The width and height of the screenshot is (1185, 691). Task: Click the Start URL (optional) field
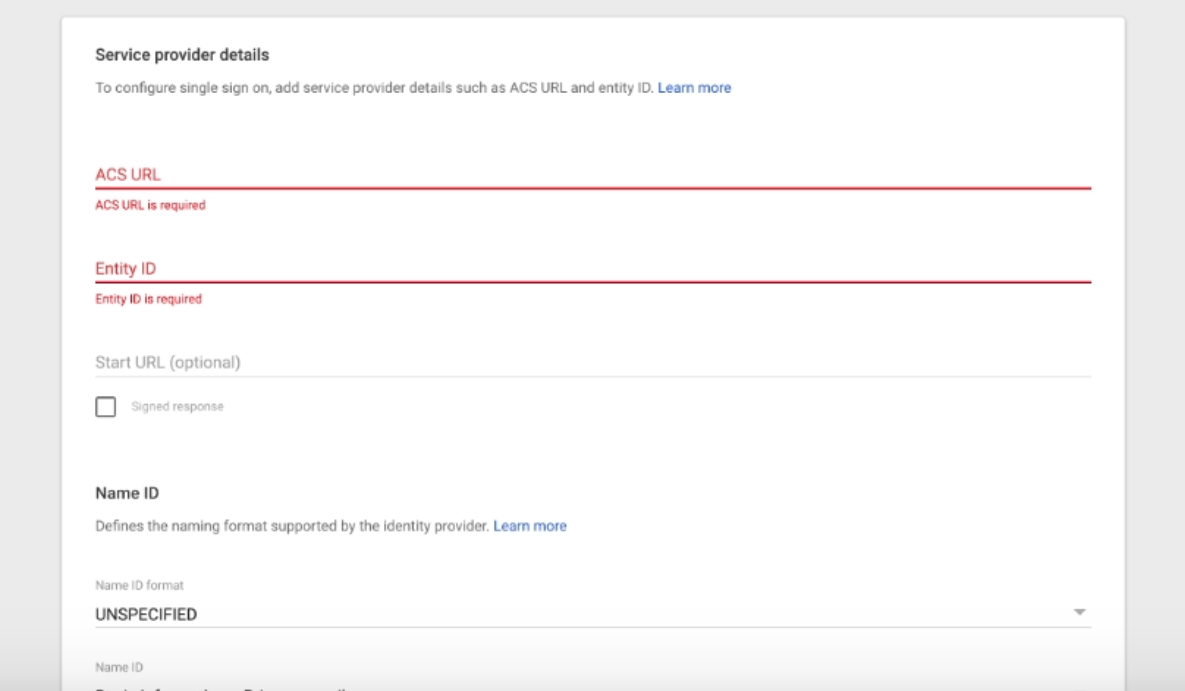(x=592, y=362)
